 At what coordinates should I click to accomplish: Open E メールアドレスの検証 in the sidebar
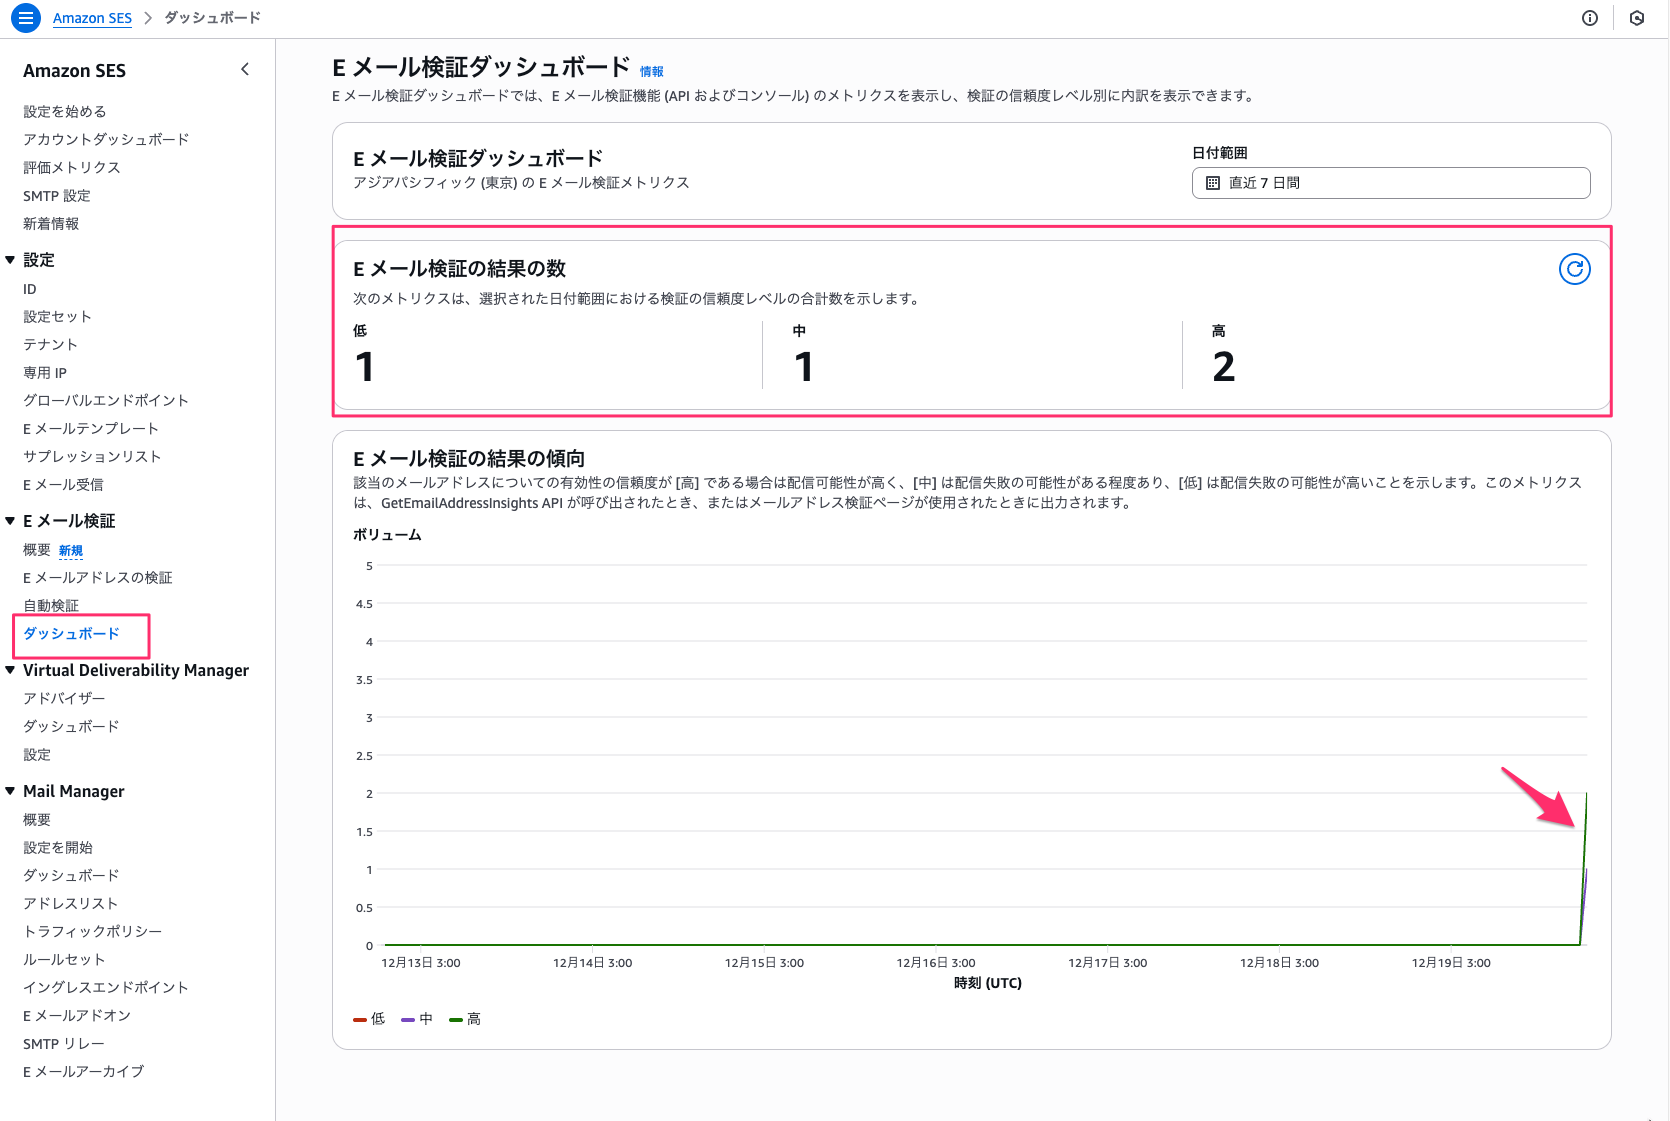97,577
